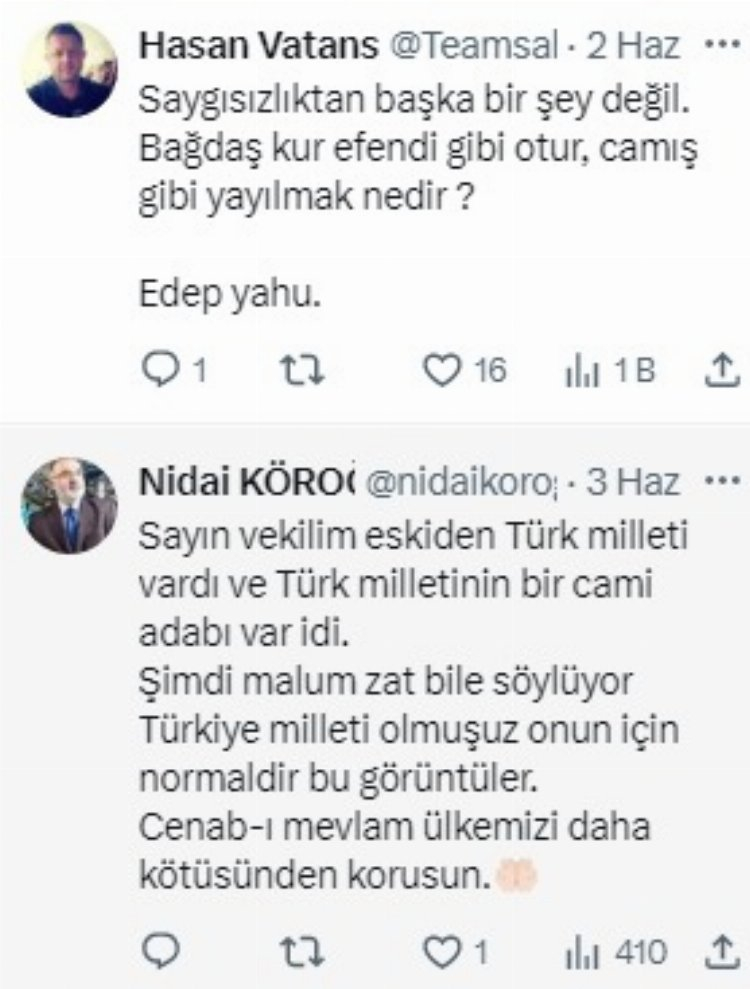Open Nidai KÖROĞLU's profile picture
Viewport: 750px width, 989px height.
click(x=70, y=506)
